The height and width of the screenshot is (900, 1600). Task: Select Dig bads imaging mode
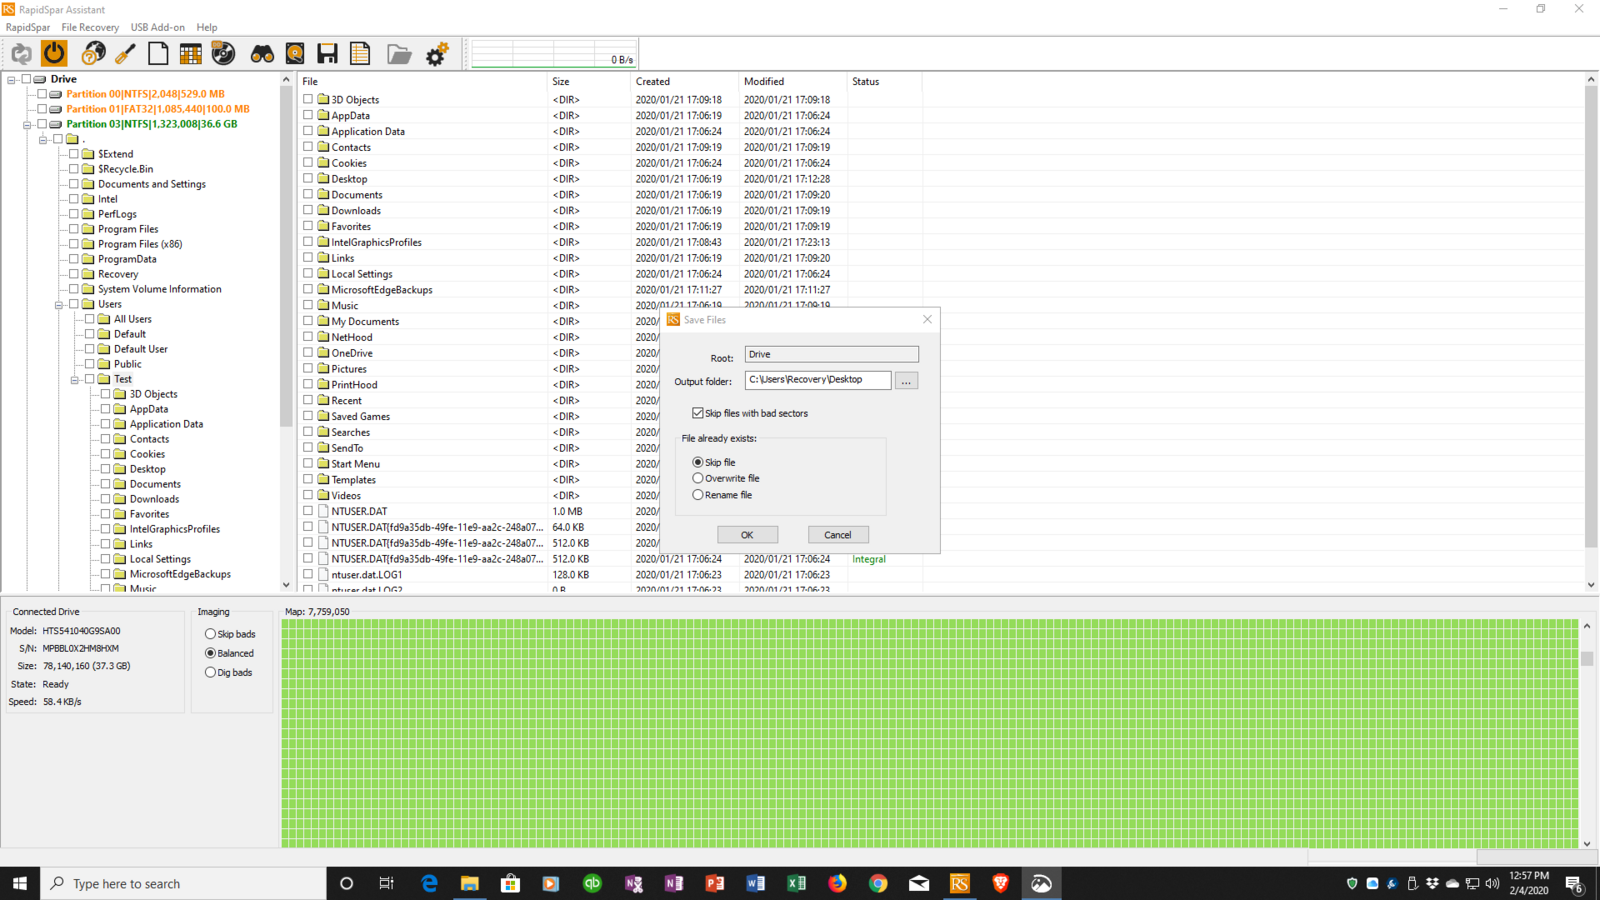(210, 673)
